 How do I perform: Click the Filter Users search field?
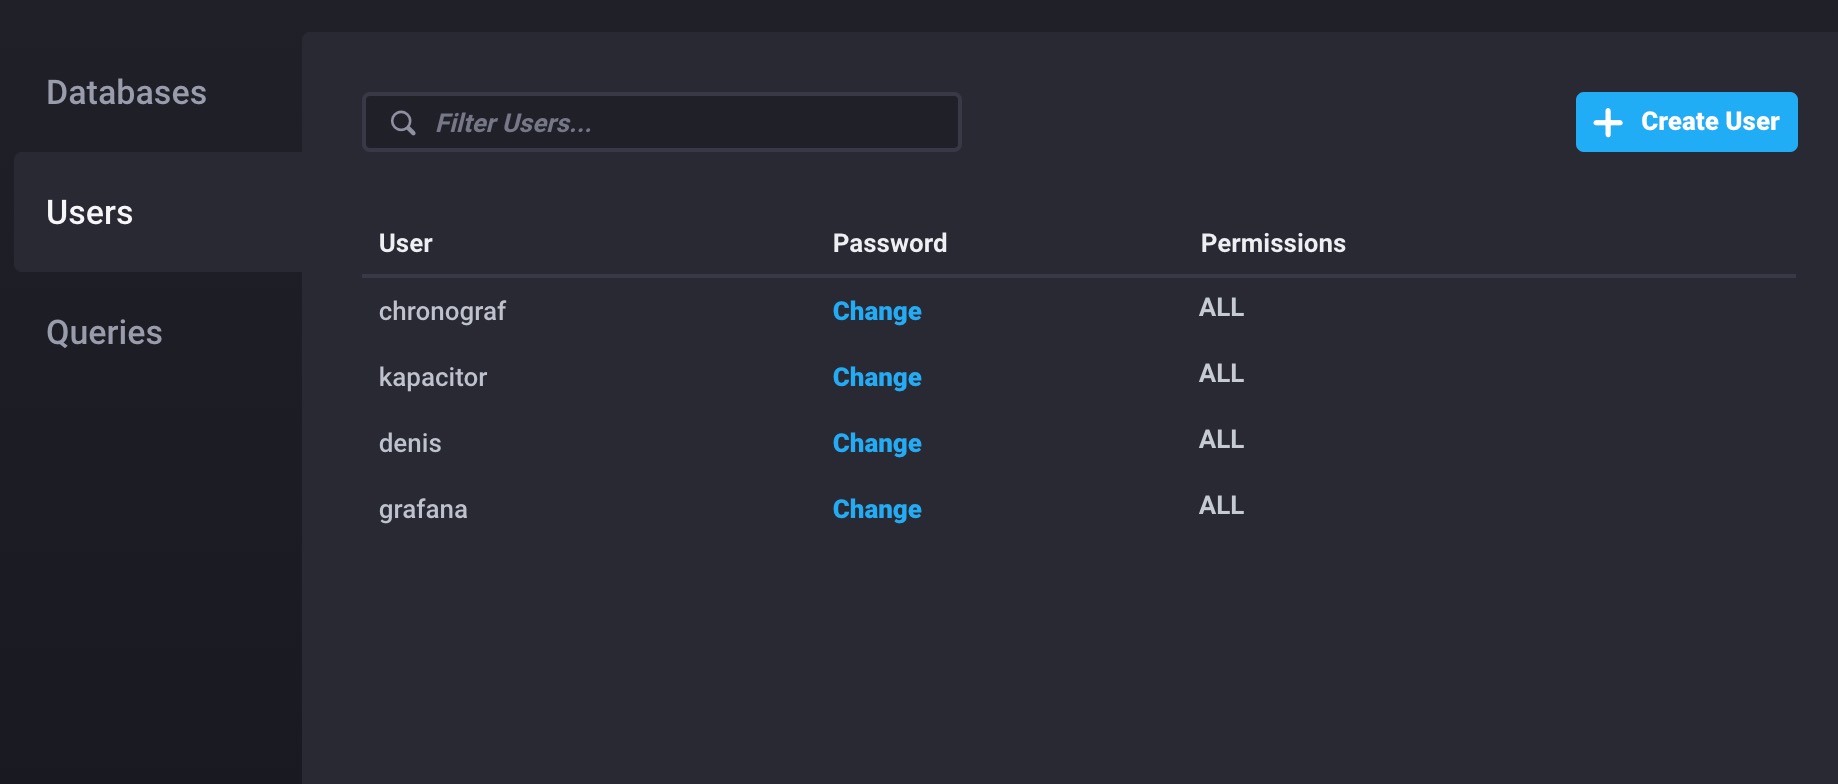click(x=661, y=122)
